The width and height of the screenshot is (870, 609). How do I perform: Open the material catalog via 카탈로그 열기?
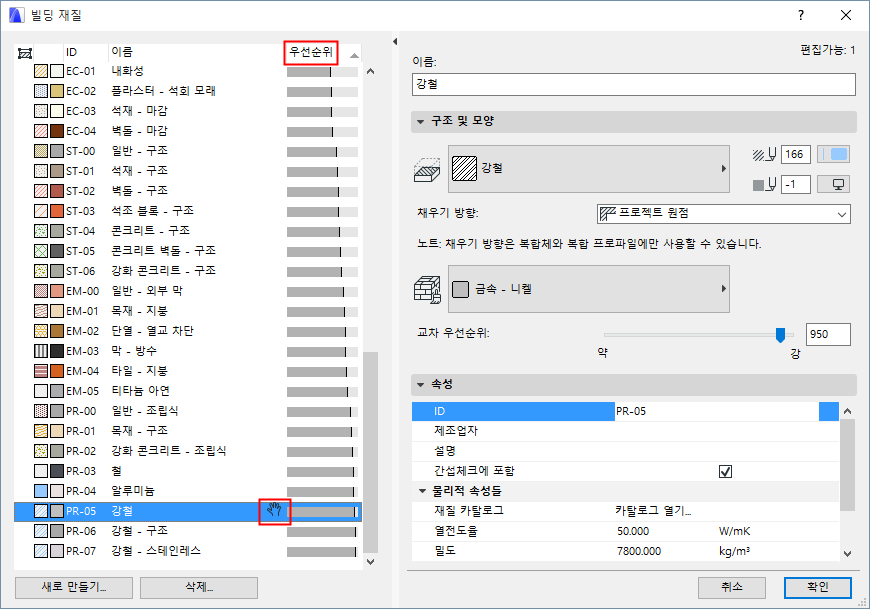pyautogui.click(x=652, y=511)
